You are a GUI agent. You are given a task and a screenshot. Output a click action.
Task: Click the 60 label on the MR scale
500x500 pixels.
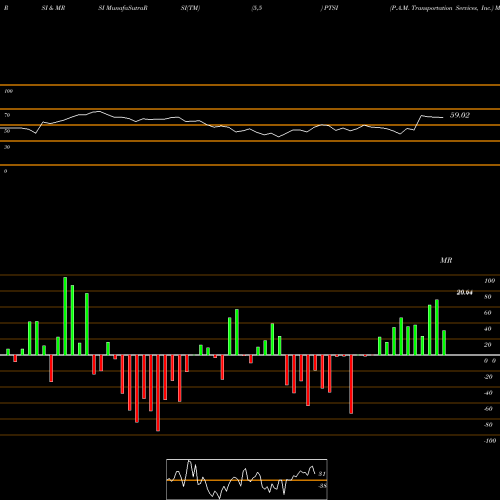coord(488,313)
